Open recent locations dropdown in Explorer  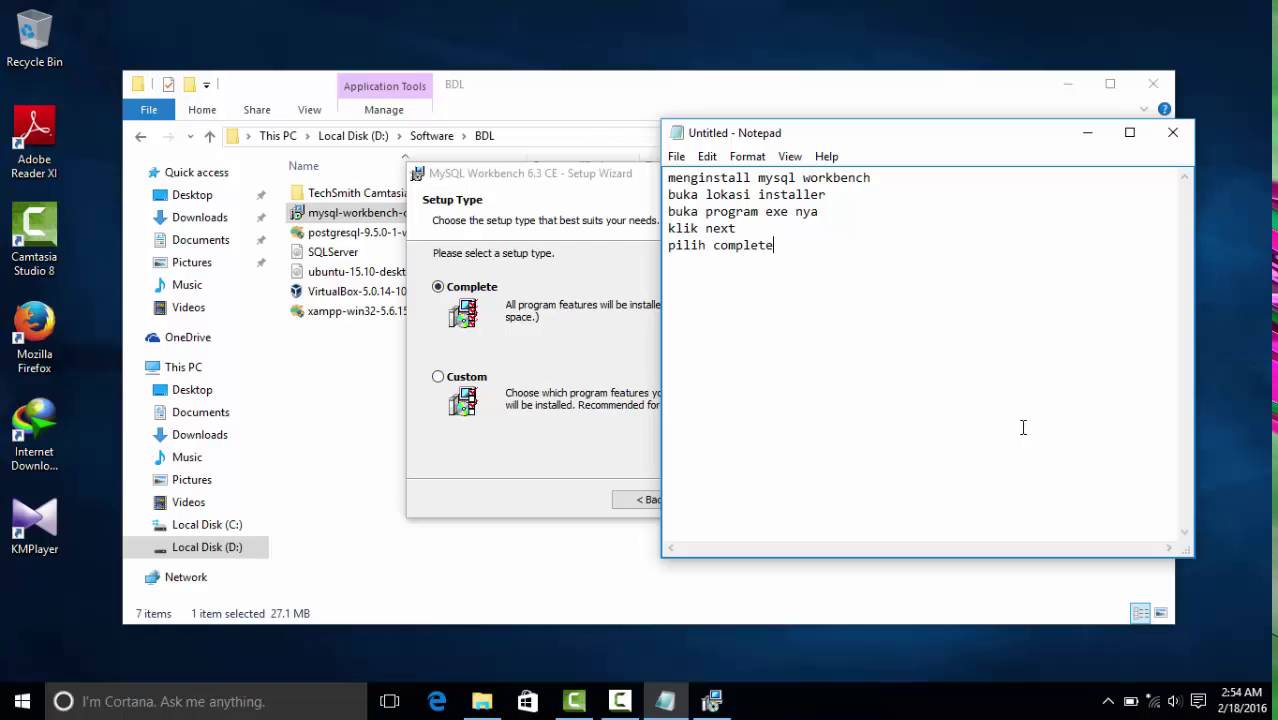coord(190,136)
